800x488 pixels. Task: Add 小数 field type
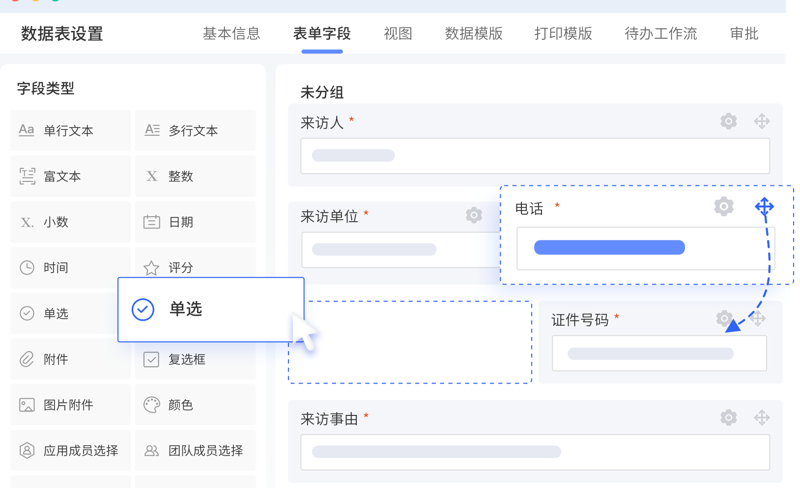point(70,222)
